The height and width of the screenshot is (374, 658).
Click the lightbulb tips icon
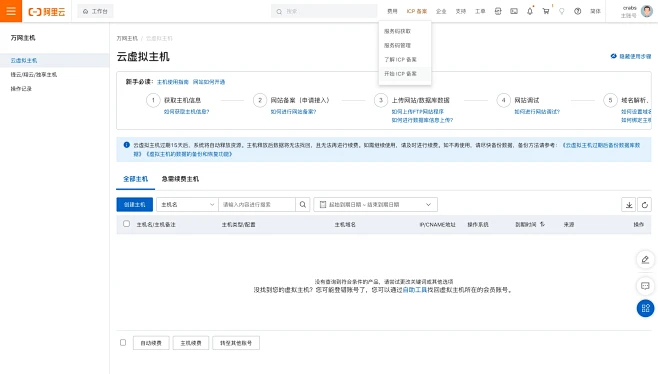[x=562, y=11]
